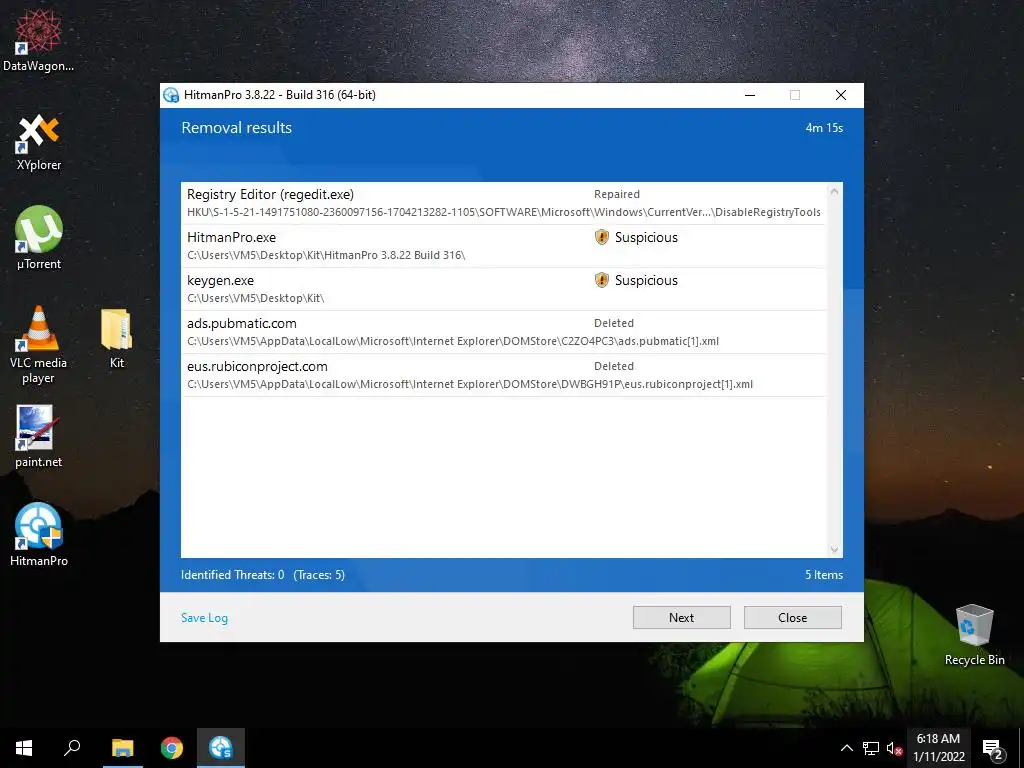Open File Explorer from the taskbar
This screenshot has height=768, width=1024.
click(x=122, y=748)
